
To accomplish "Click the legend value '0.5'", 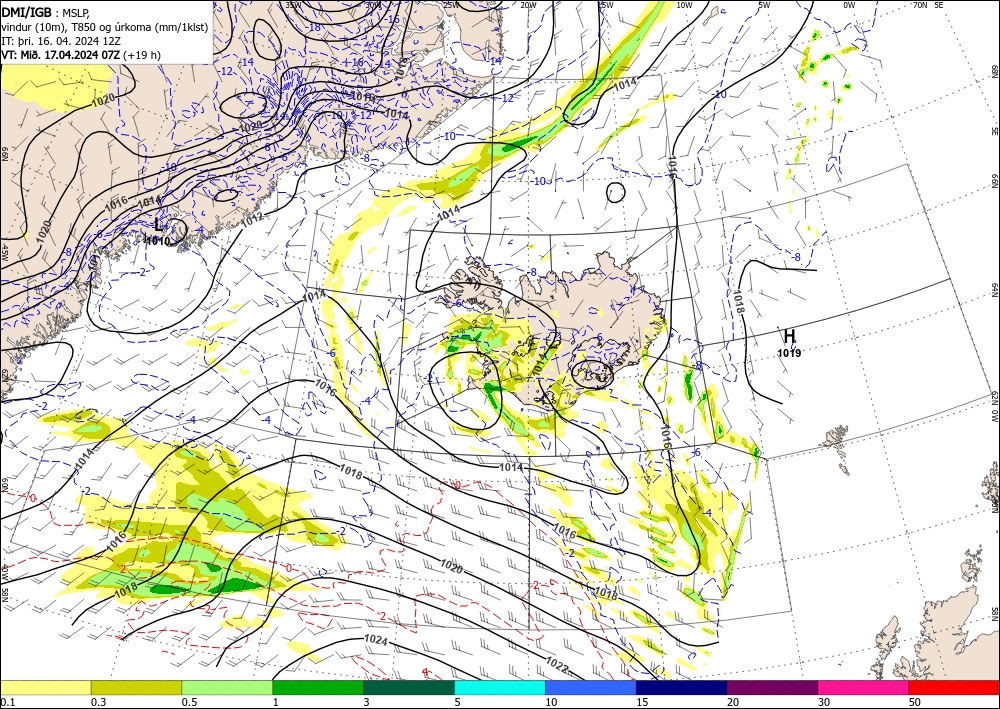I will pyautogui.click(x=189, y=702).
